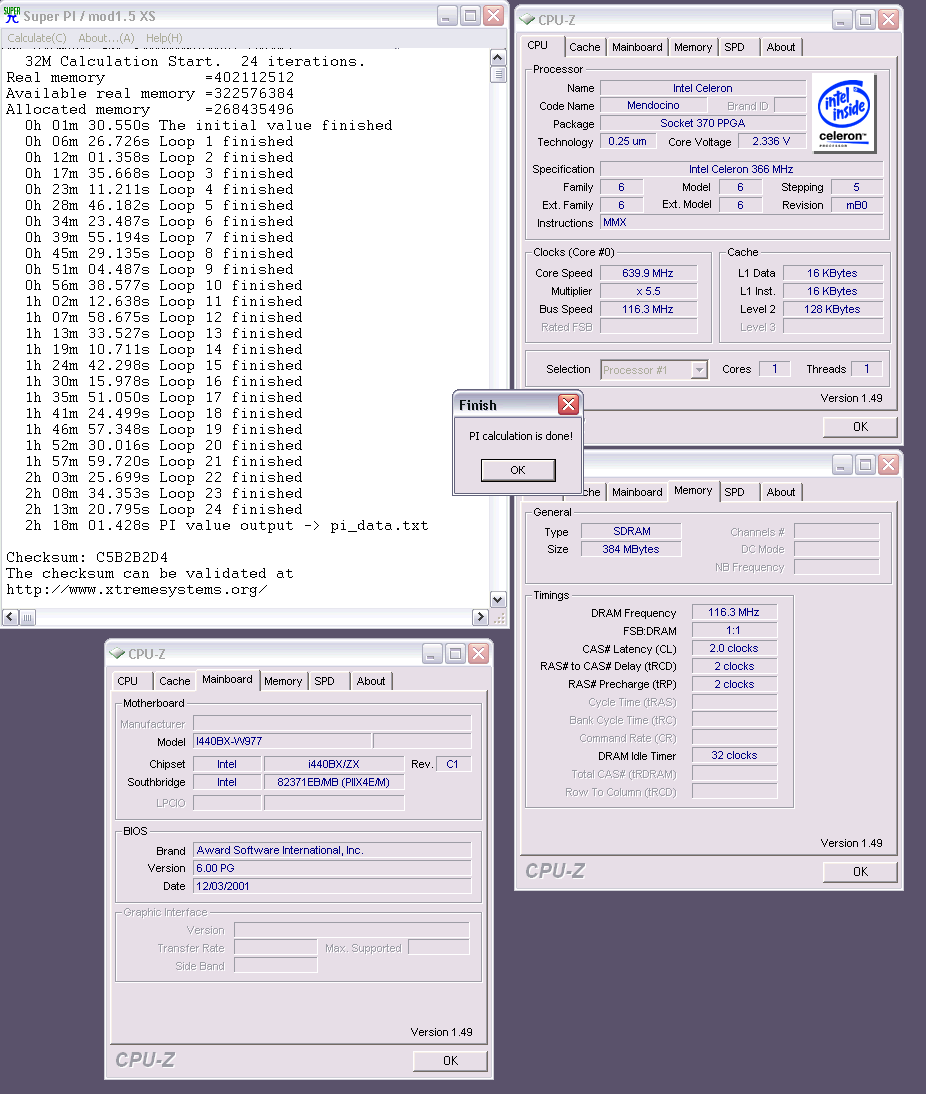Close the bottom-left CPU-Z Mainboard window
This screenshot has width=926, height=1094.
click(478, 653)
